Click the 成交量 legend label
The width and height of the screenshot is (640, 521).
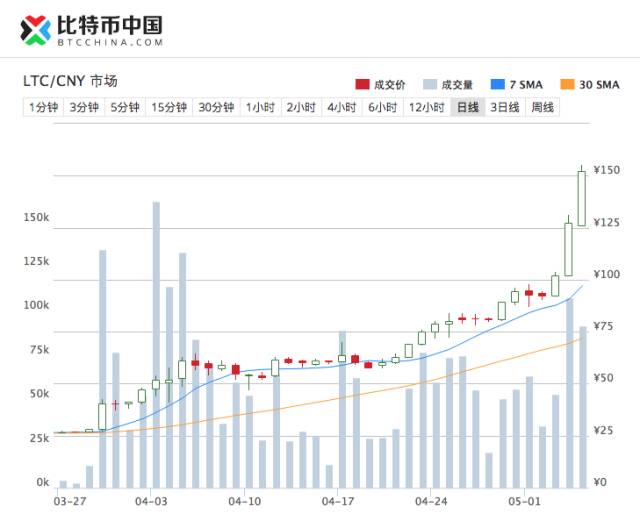click(457, 85)
